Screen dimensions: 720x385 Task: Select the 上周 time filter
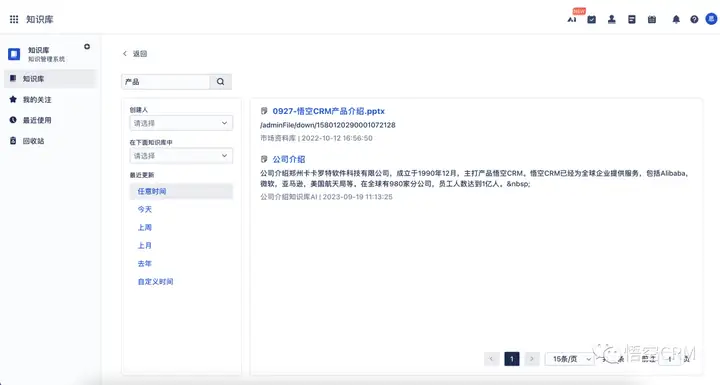coord(145,227)
